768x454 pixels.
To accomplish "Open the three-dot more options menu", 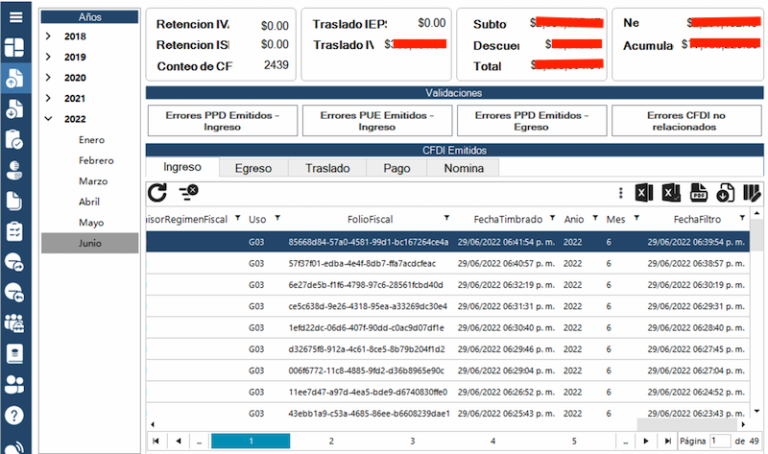I will pos(621,193).
